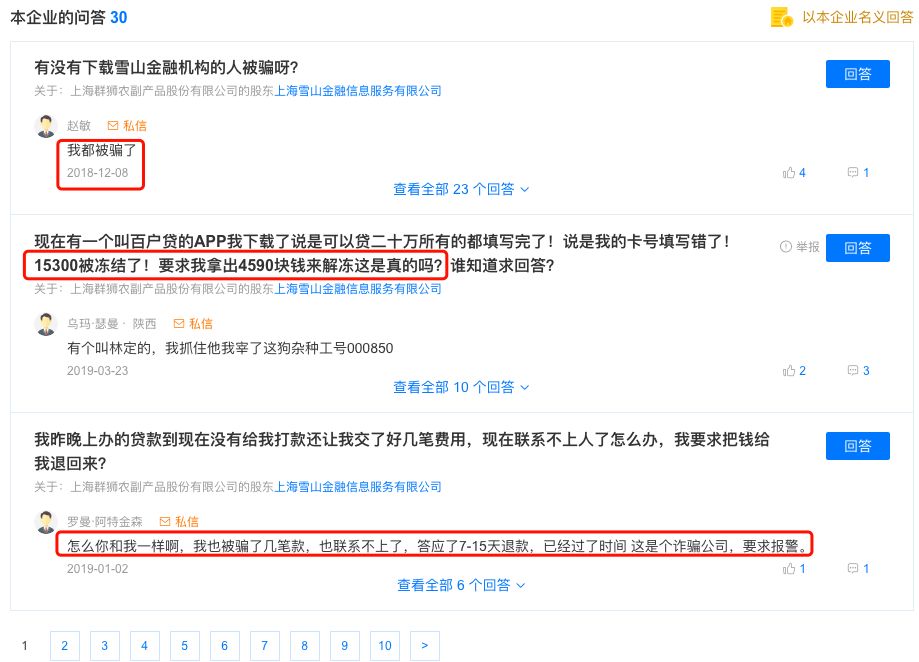Open question 有没有下载雪山金融机构的人被骗呀?
The image size is (919, 662).
coord(166,68)
